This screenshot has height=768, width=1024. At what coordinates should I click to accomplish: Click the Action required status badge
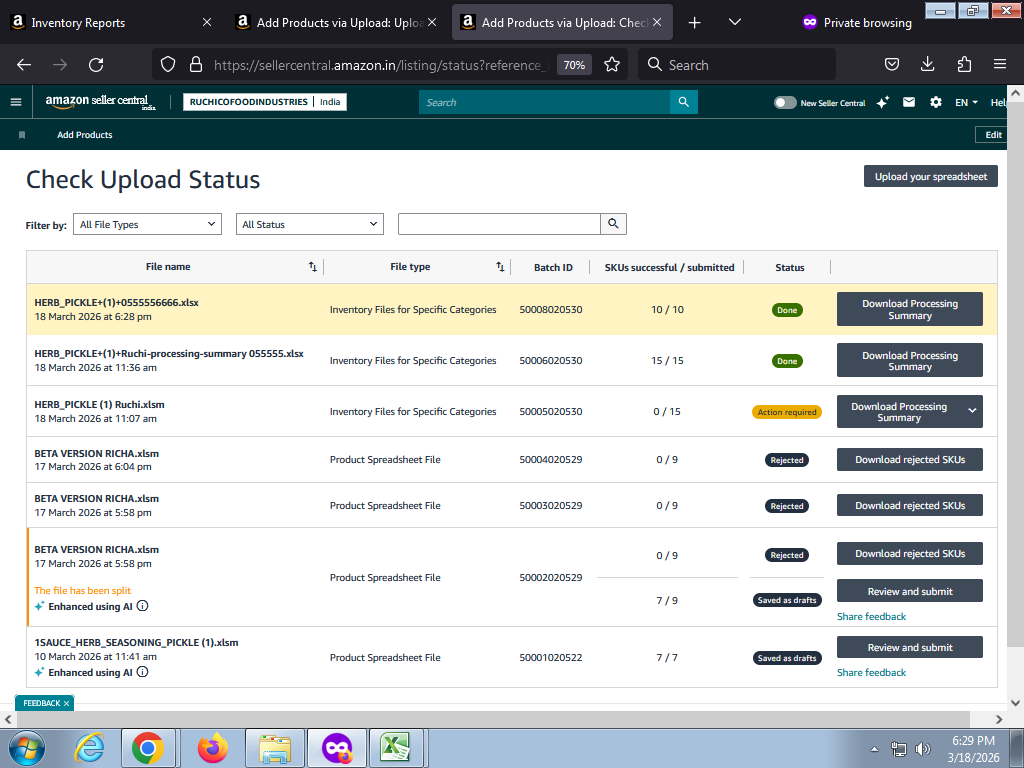tap(787, 412)
